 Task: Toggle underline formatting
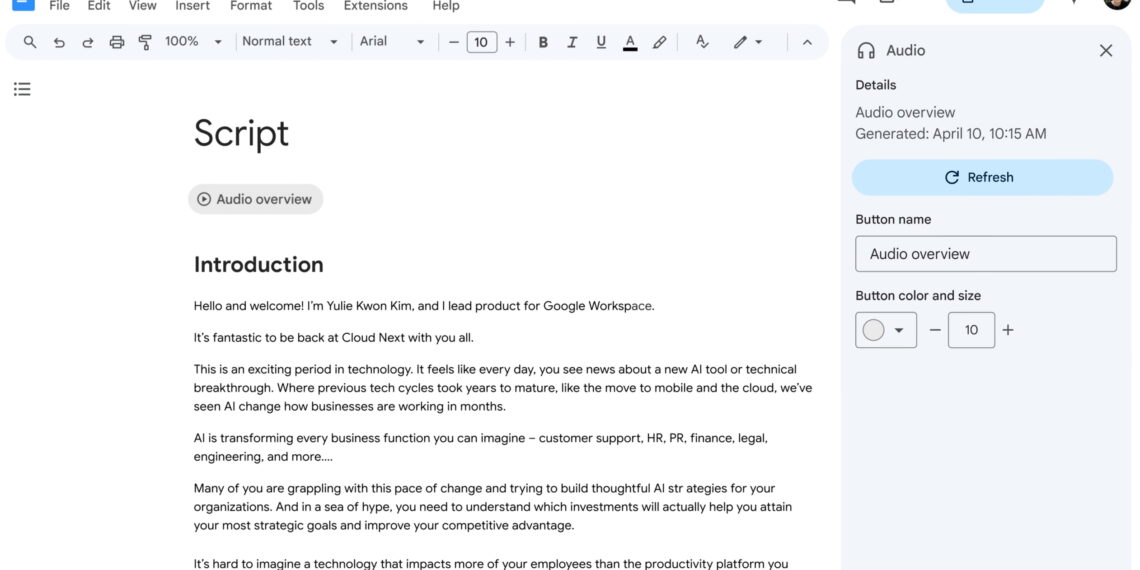coord(601,42)
